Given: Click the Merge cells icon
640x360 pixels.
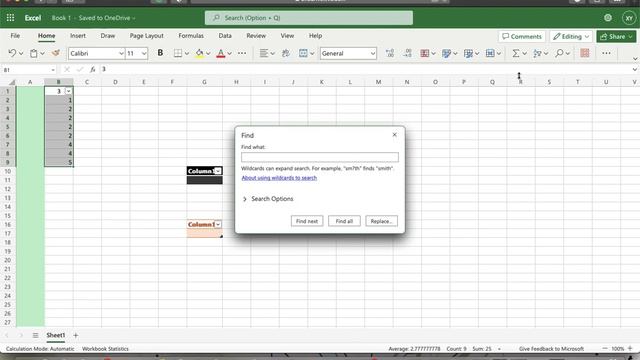Looking at the screenshot, I should (303, 53).
